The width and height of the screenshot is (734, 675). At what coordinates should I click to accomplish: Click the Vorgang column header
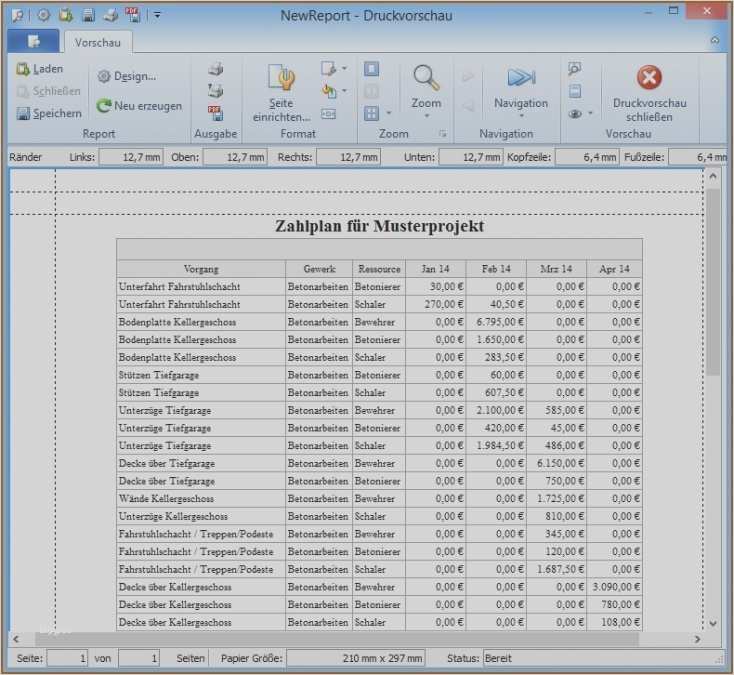[201, 269]
